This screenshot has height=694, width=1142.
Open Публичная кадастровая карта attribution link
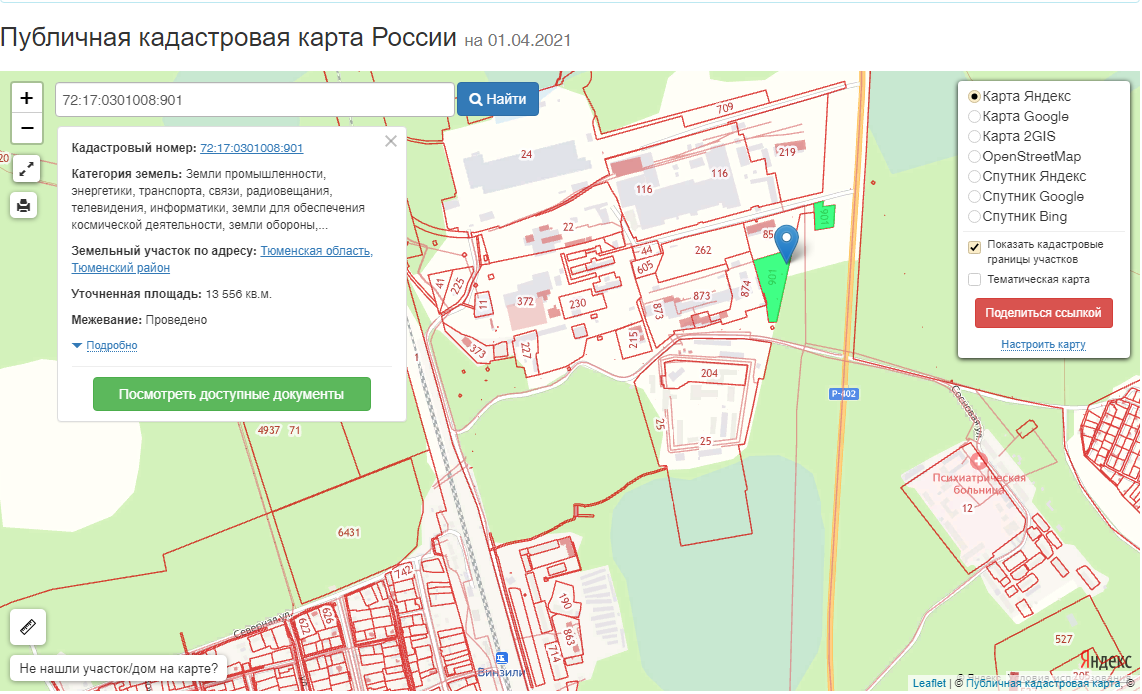pos(1043,683)
